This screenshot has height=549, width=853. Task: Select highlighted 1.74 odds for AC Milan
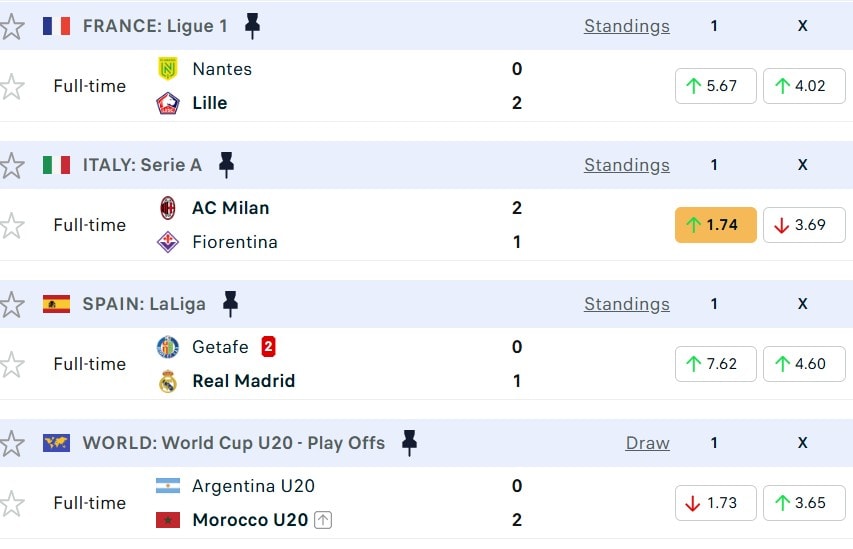point(715,225)
